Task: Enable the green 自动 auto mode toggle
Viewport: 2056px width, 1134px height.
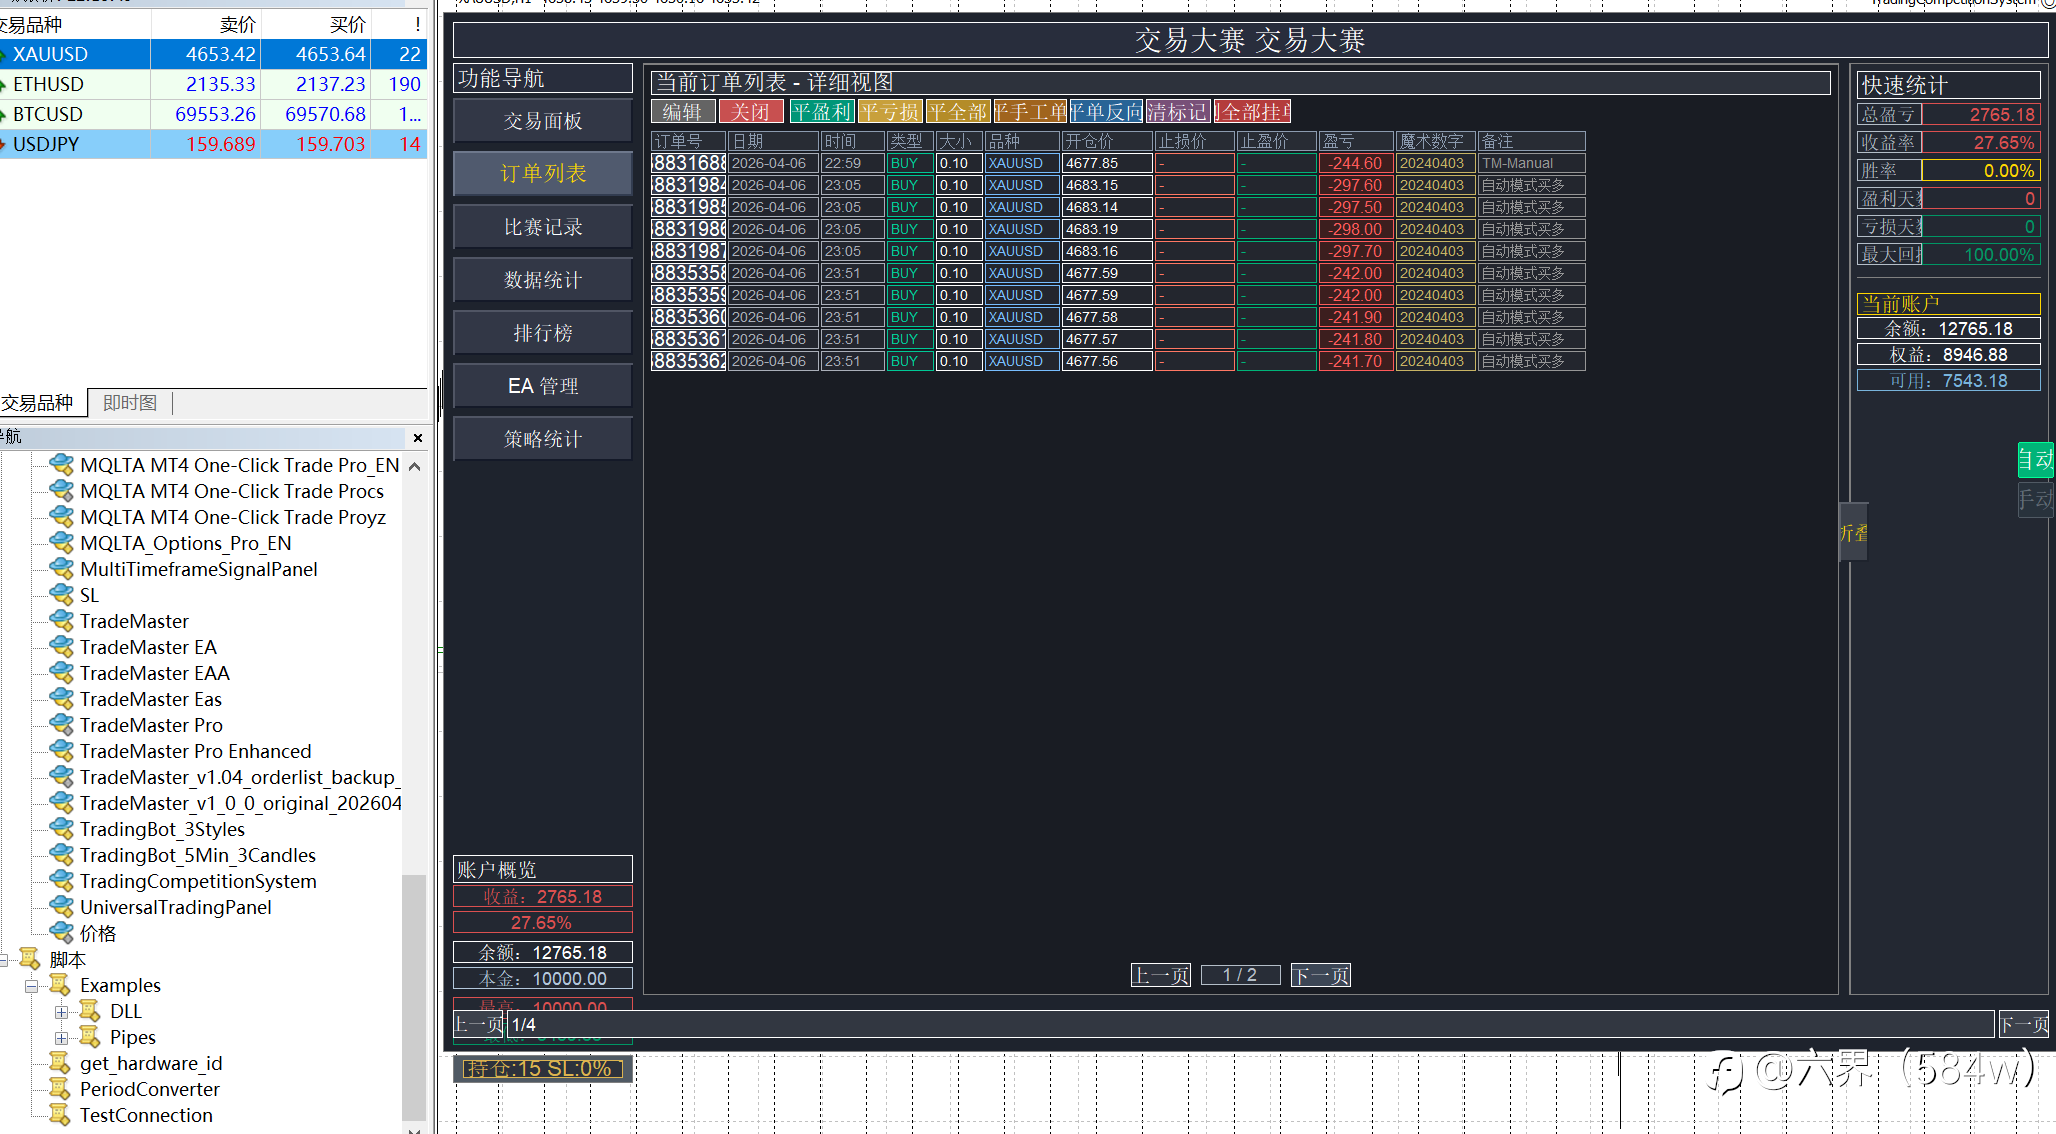Action: click(x=2035, y=460)
